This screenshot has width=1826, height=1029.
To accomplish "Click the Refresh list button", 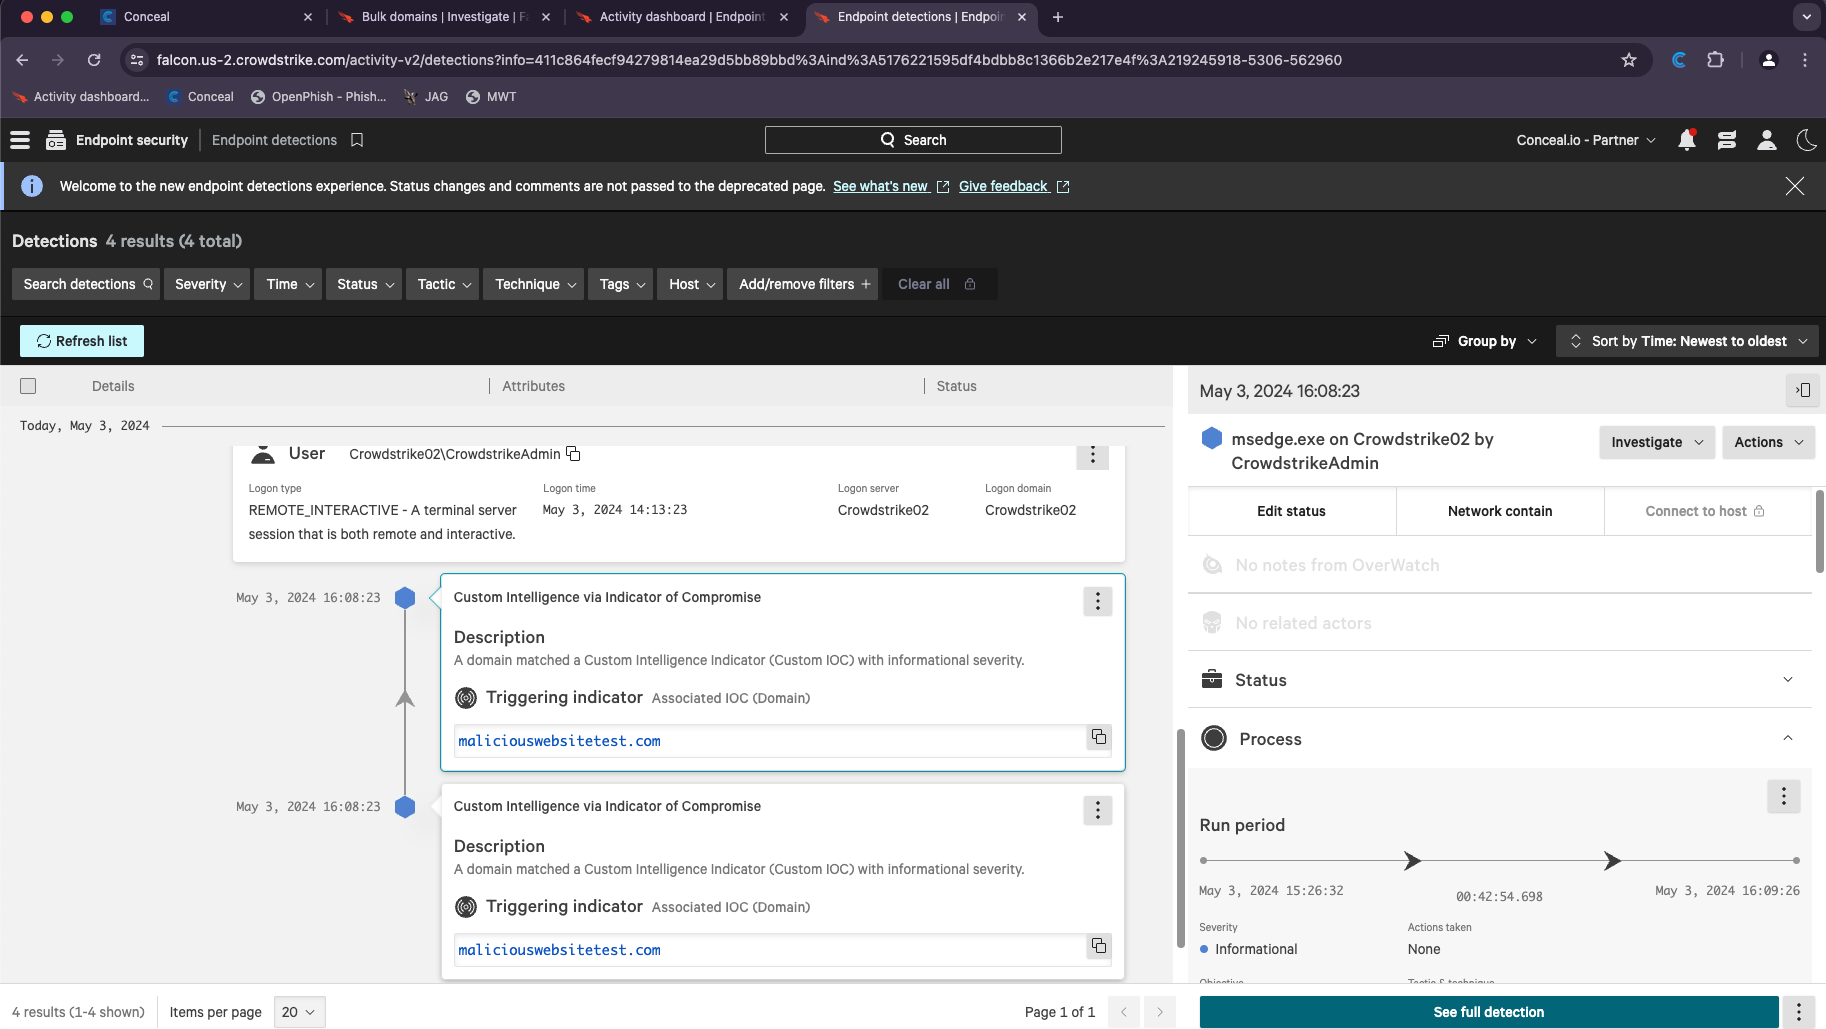I will pos(82,341).
